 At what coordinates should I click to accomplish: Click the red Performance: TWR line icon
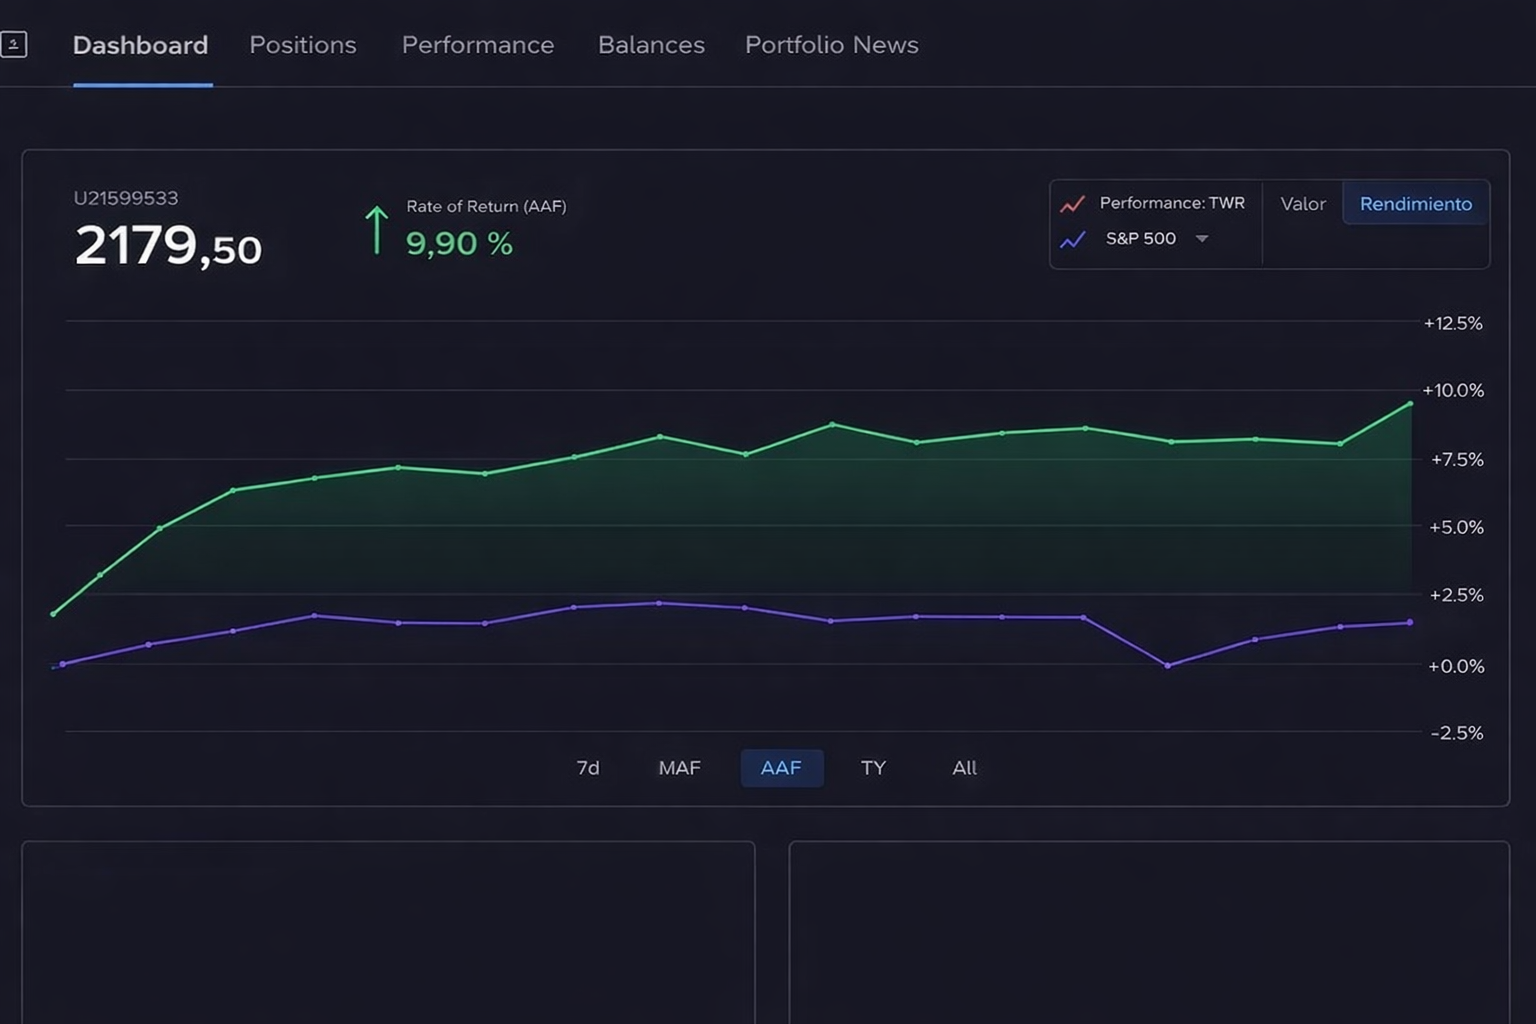click(x=1072, y=204)
